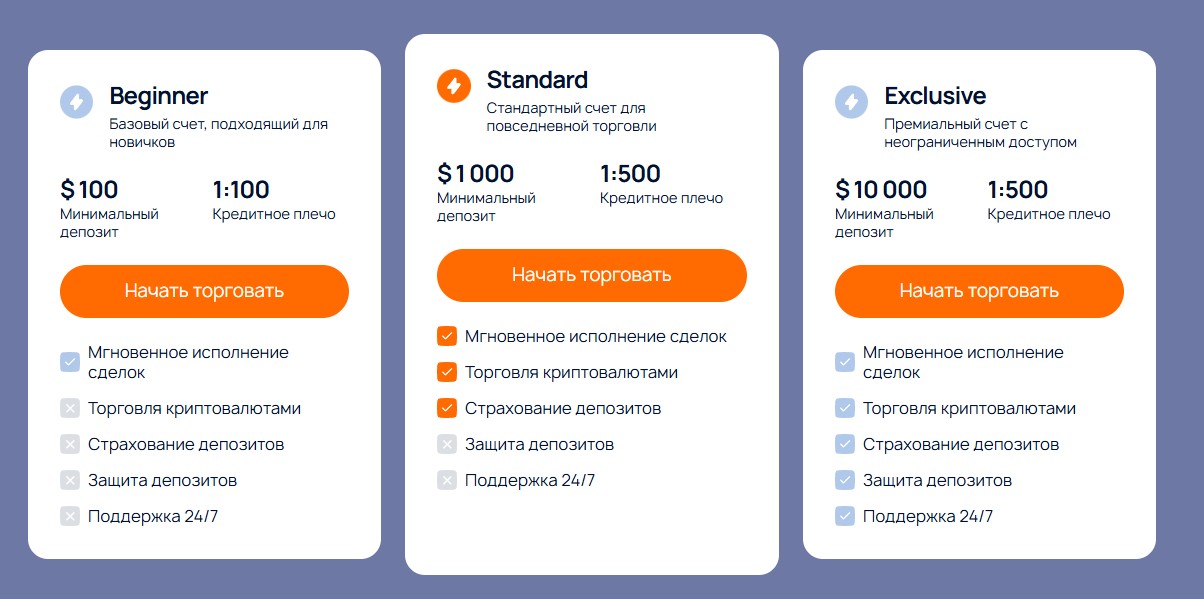Click Standard's orange instant execution checkmark

[x=447, y=336]
